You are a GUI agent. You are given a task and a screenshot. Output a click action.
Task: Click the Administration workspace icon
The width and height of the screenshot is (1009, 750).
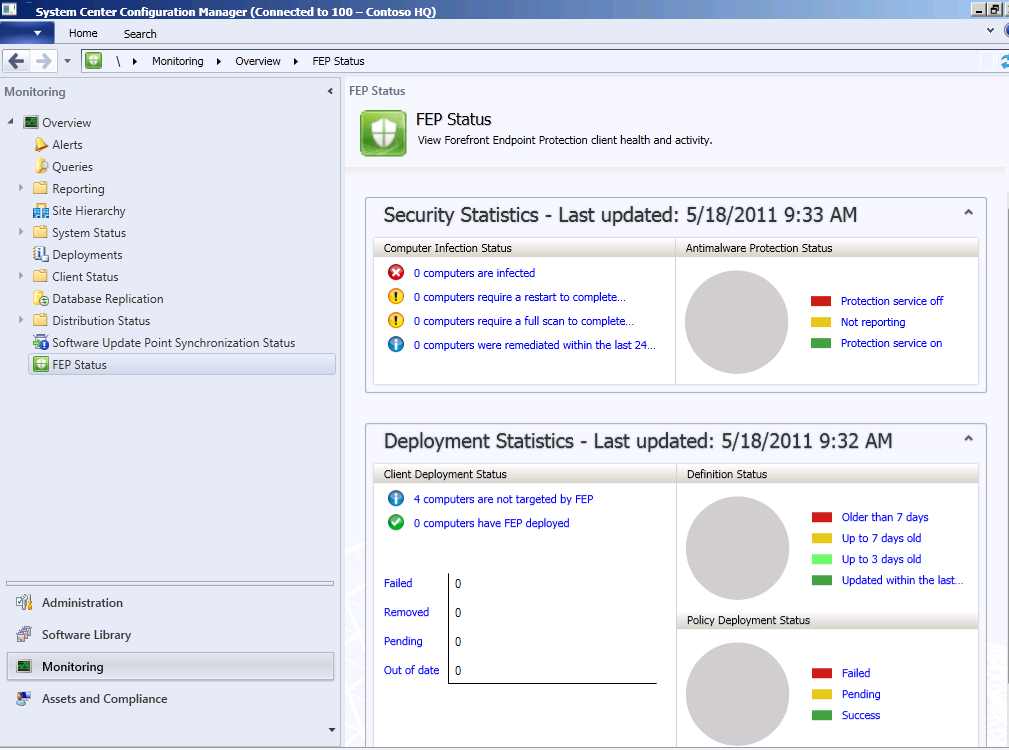[24, 603]
